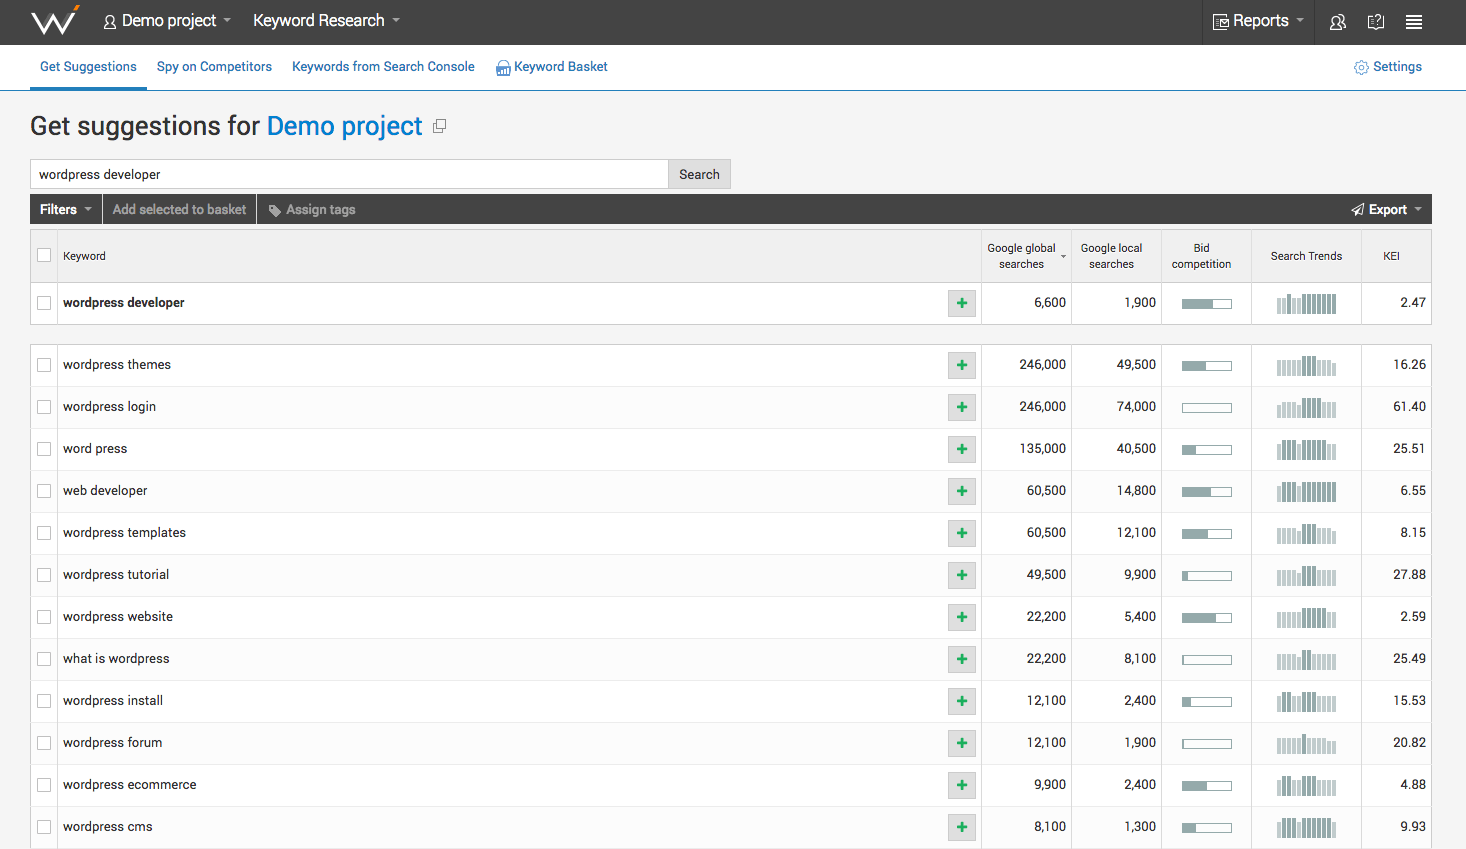
Task: Add 'wordpress themes' to basket with plus icon
Action: pos(962,365)
